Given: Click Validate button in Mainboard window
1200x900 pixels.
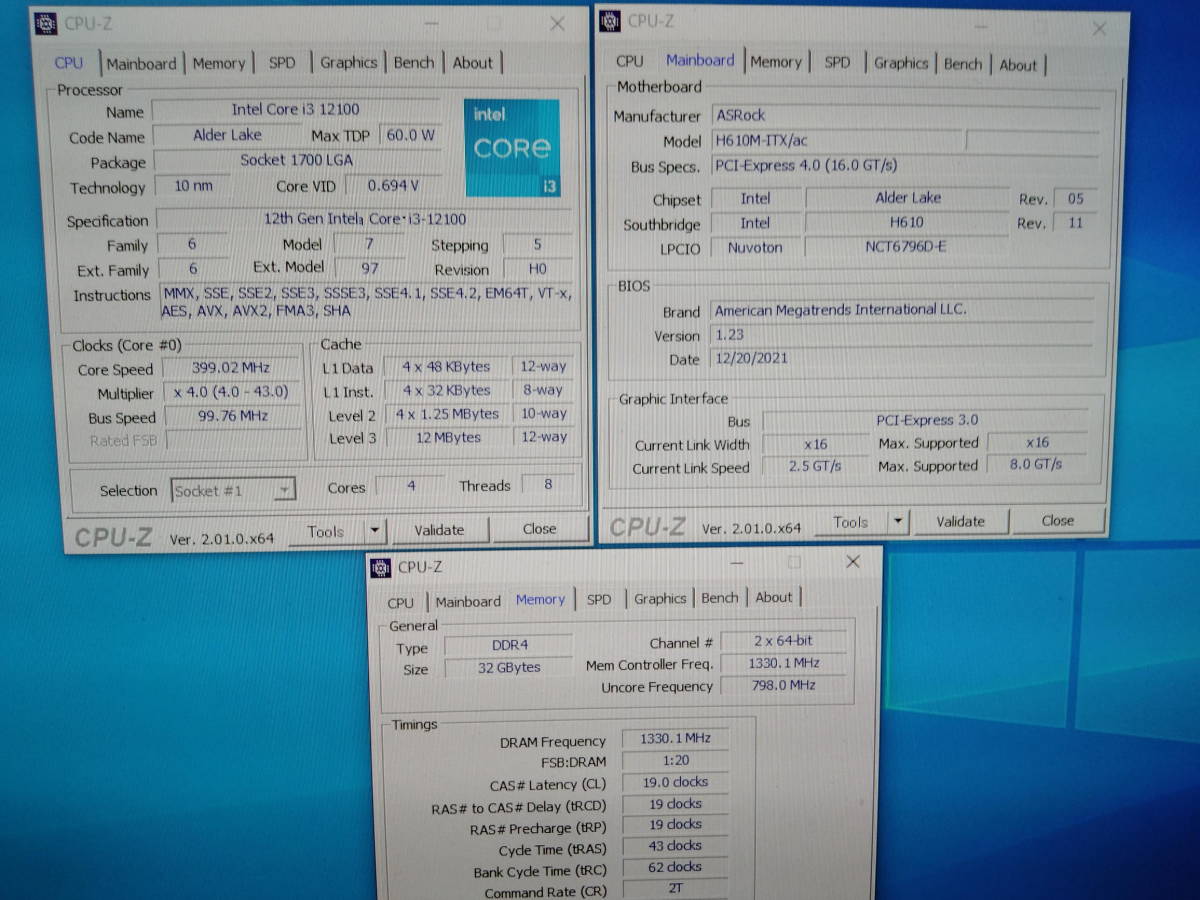Looking at the screenshot, I should [x=960, y=521].
